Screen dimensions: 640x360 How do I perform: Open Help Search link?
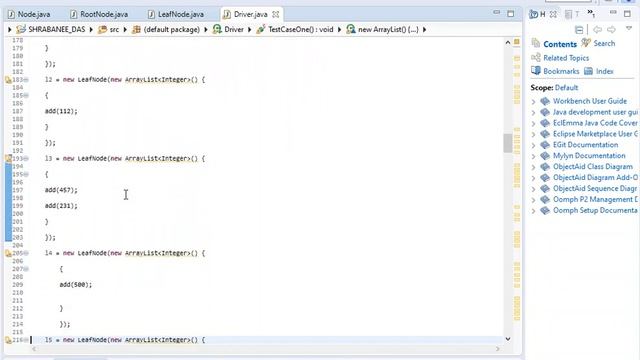604,43
